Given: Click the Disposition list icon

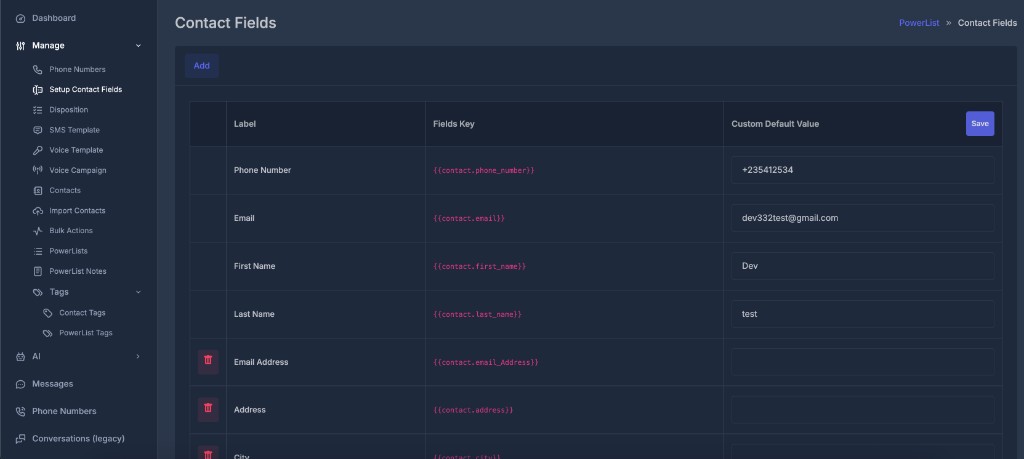Looking at the screenshot, I should [37, 110].
